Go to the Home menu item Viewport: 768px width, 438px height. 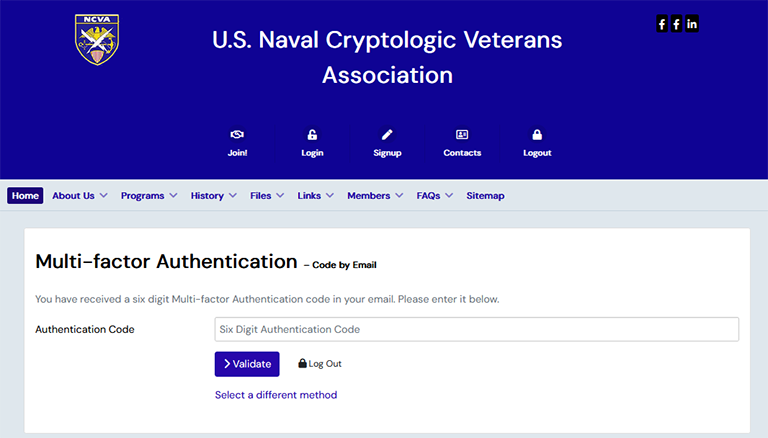tap(25, 196)
